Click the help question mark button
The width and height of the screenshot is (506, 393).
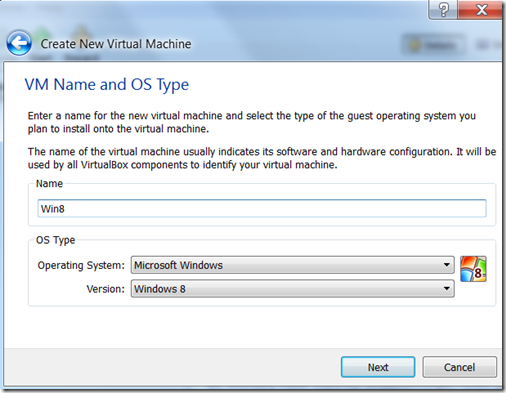(x=443, y=10)
